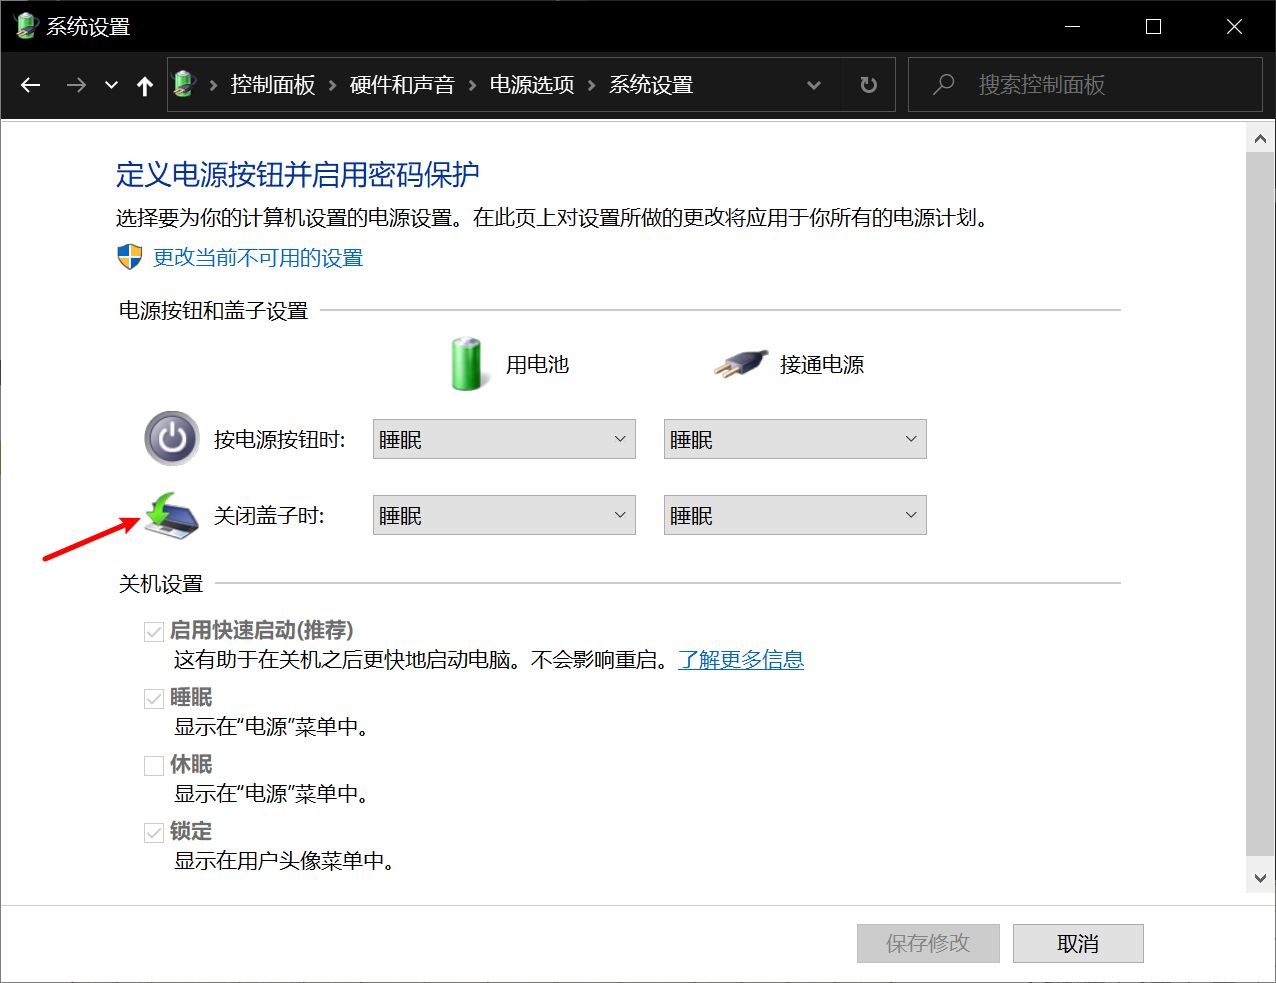
Task: Open power button plugged-in dropdown
Action: [x=795, y=439]
